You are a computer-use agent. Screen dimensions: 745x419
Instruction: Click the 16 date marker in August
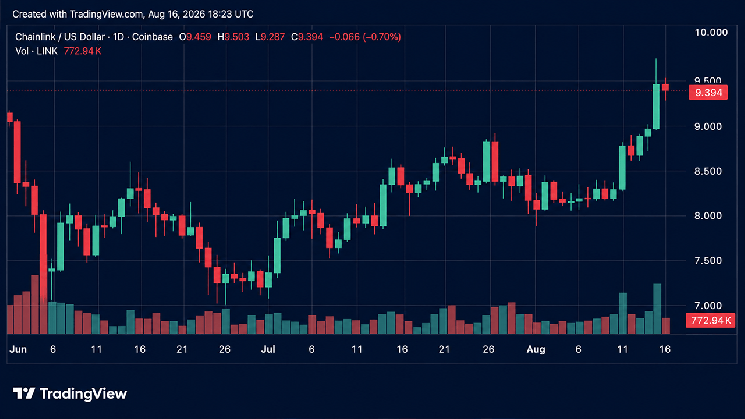[x=665, y=349]
